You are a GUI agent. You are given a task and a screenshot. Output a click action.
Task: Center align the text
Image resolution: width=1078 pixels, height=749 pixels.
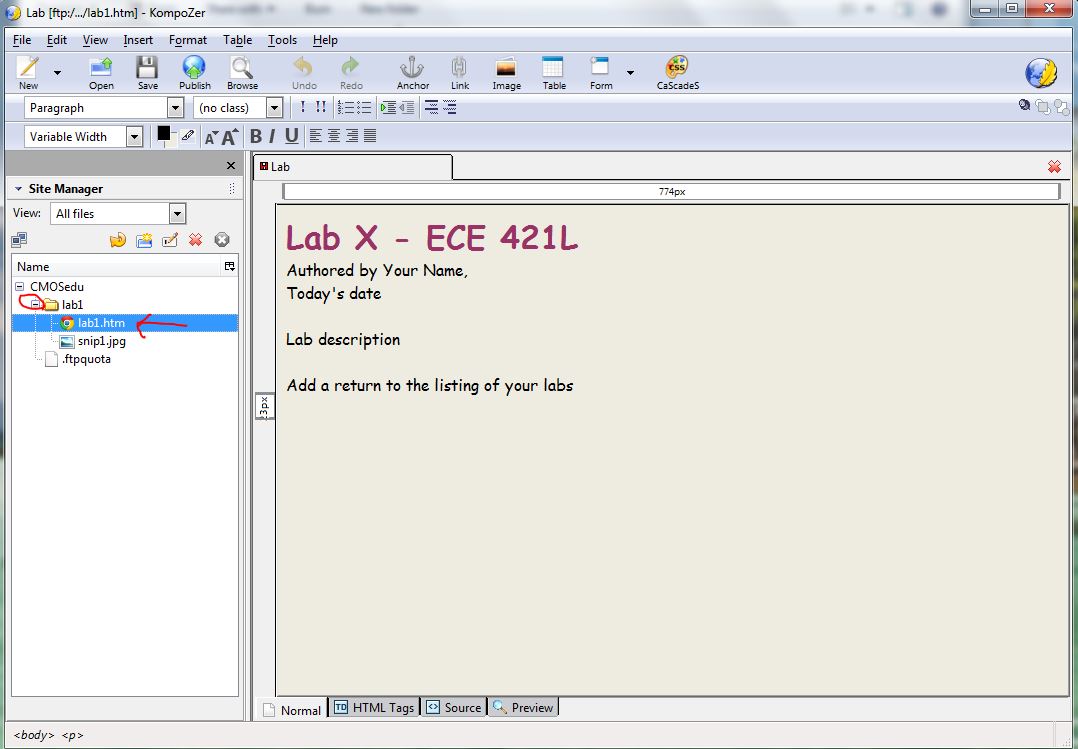[333, 136]
